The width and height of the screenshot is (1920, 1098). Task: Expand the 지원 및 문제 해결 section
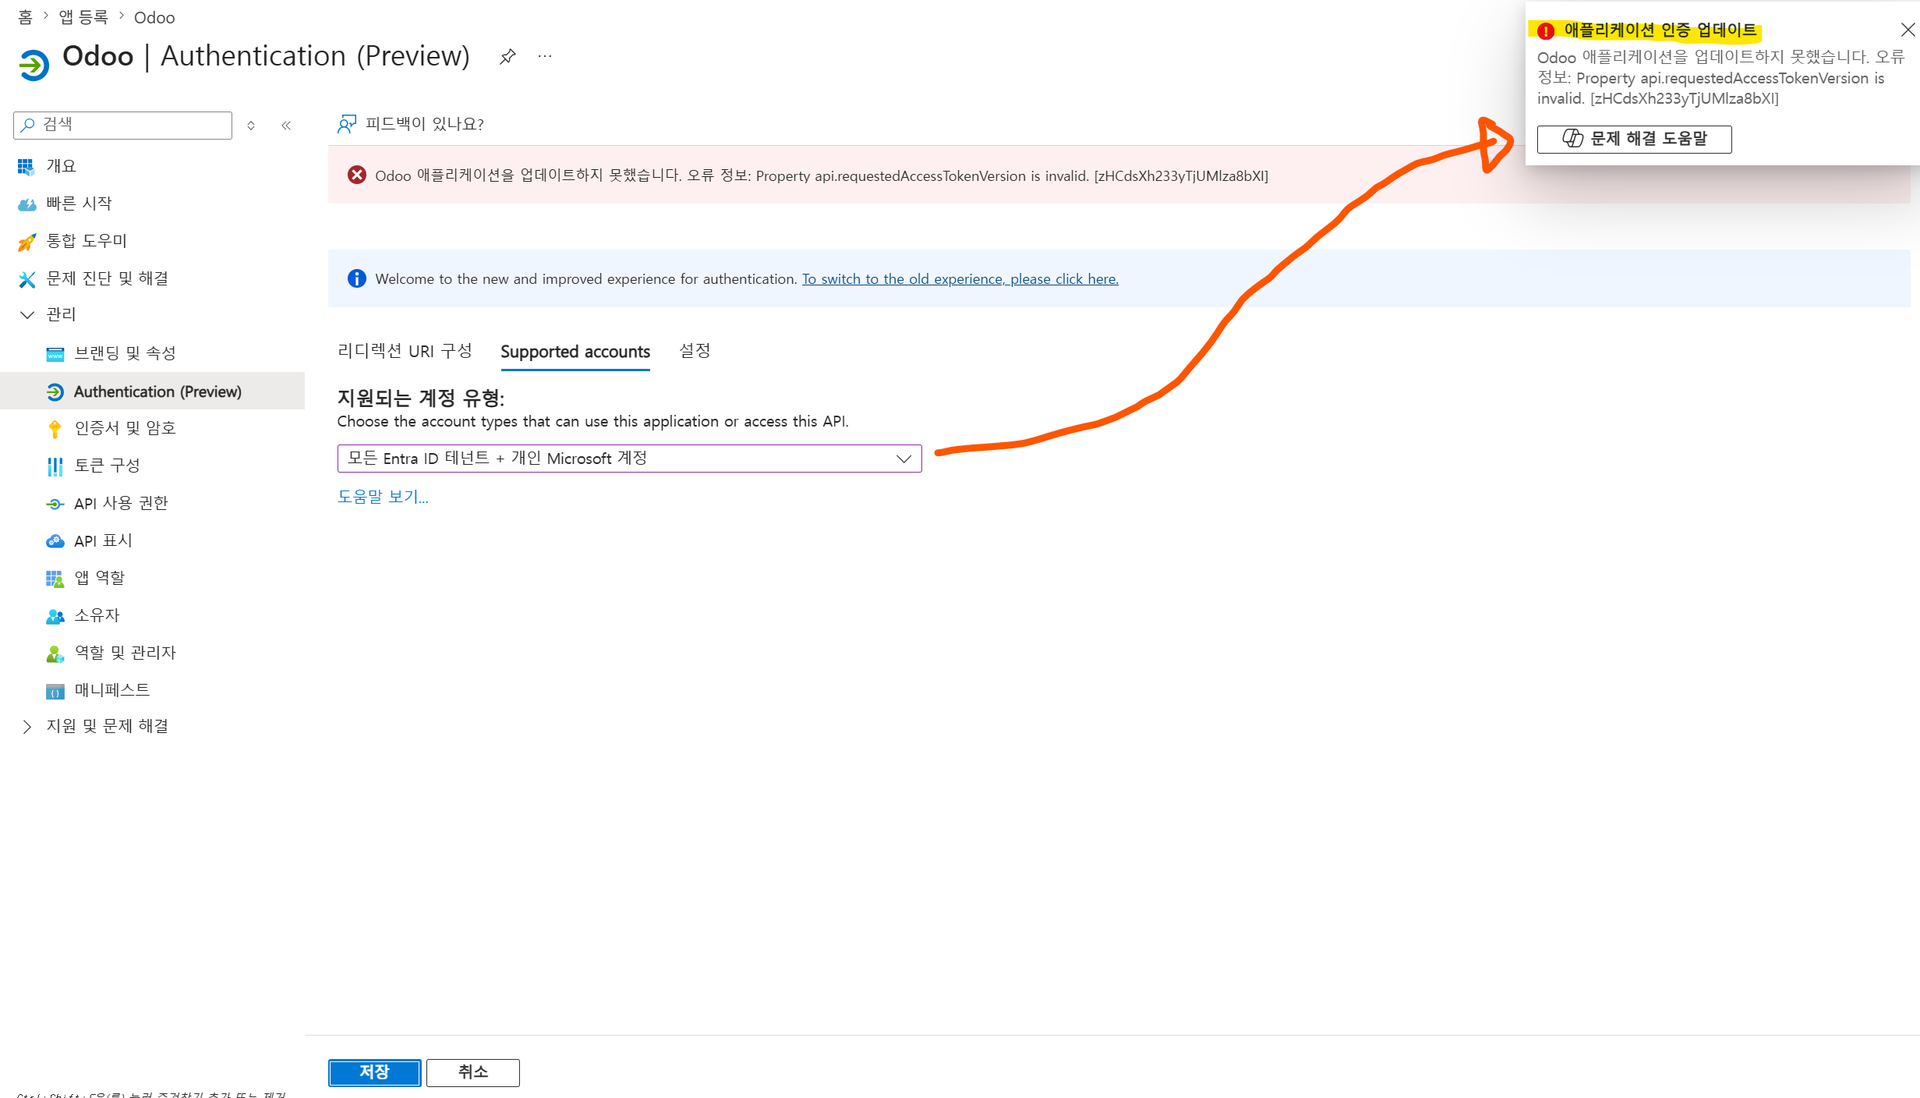[27, 727]
